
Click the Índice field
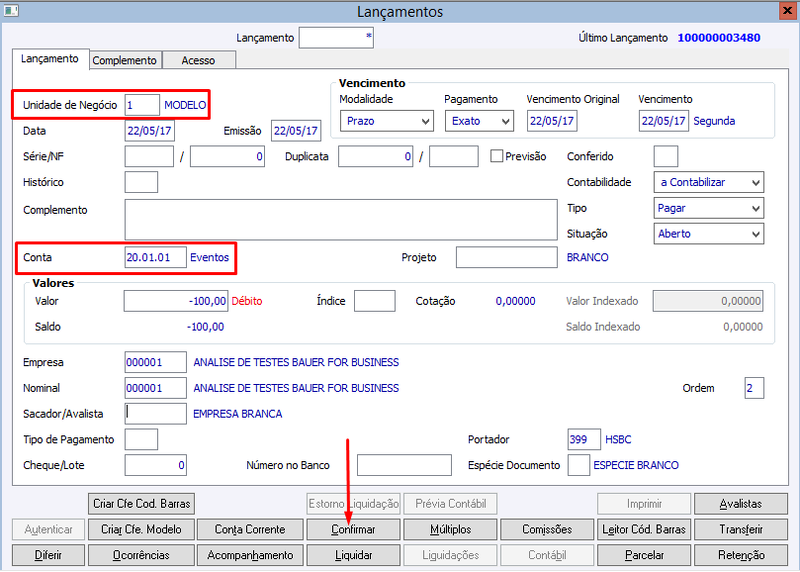click(374, 301)
